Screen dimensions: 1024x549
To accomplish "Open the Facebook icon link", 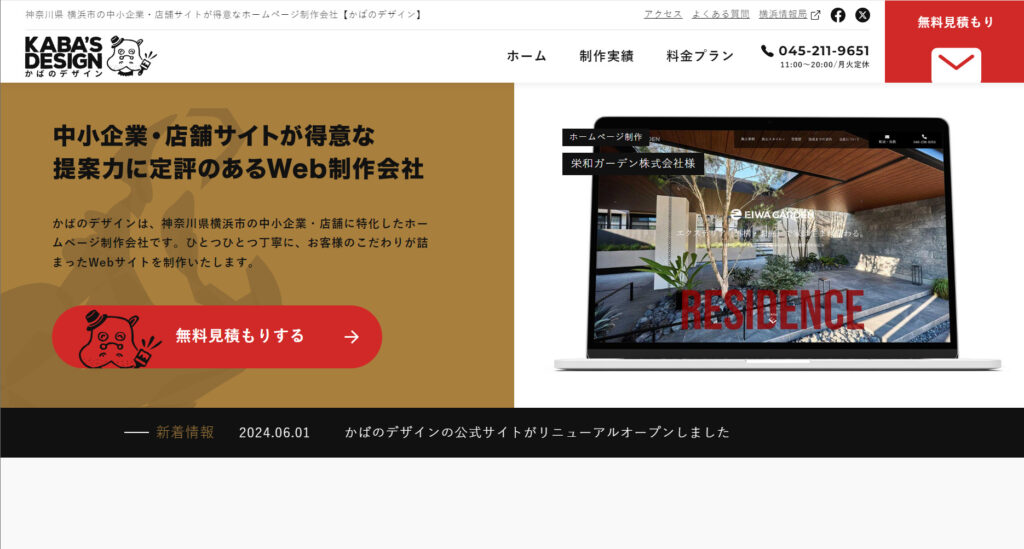I will point(838,15).
